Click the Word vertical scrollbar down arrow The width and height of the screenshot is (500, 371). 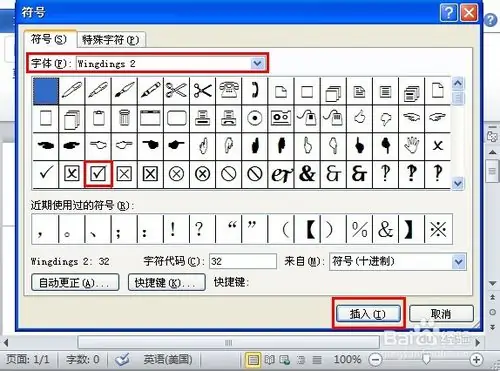pos(493,283)
